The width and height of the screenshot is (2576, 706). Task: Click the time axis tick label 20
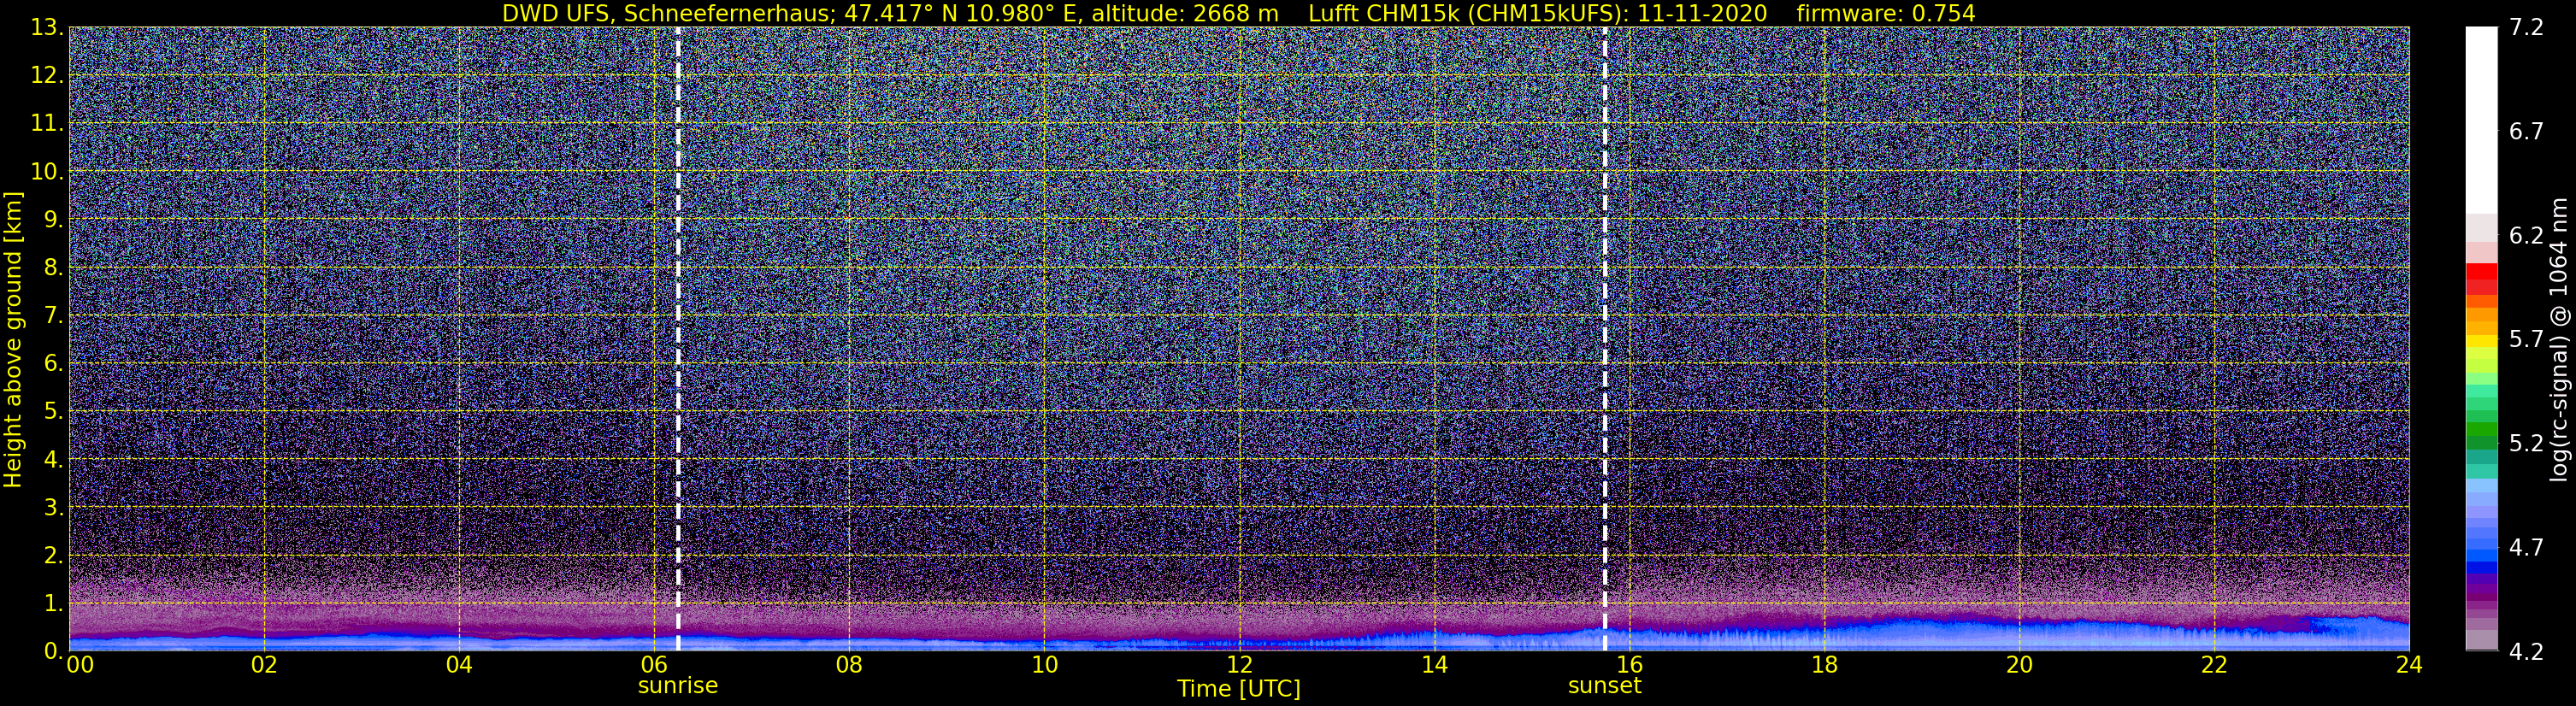2019,666
